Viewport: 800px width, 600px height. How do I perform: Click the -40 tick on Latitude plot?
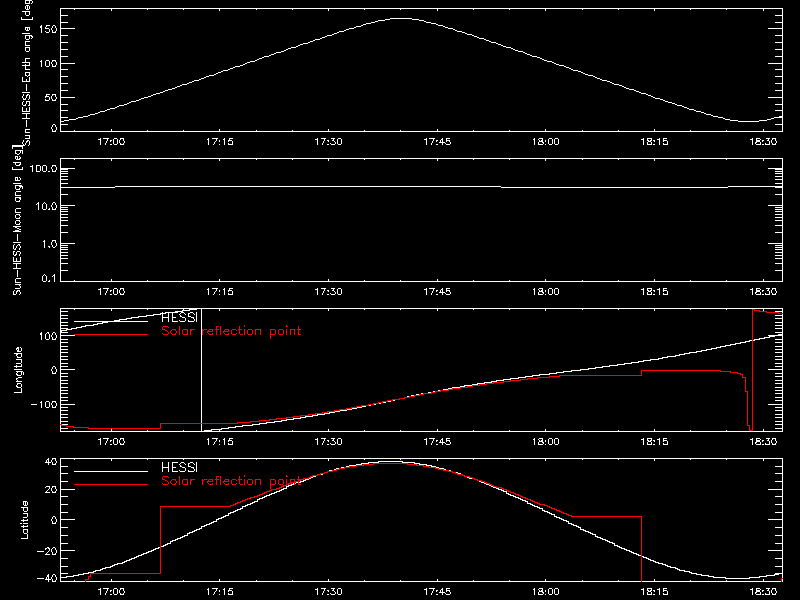coord(47,579)
